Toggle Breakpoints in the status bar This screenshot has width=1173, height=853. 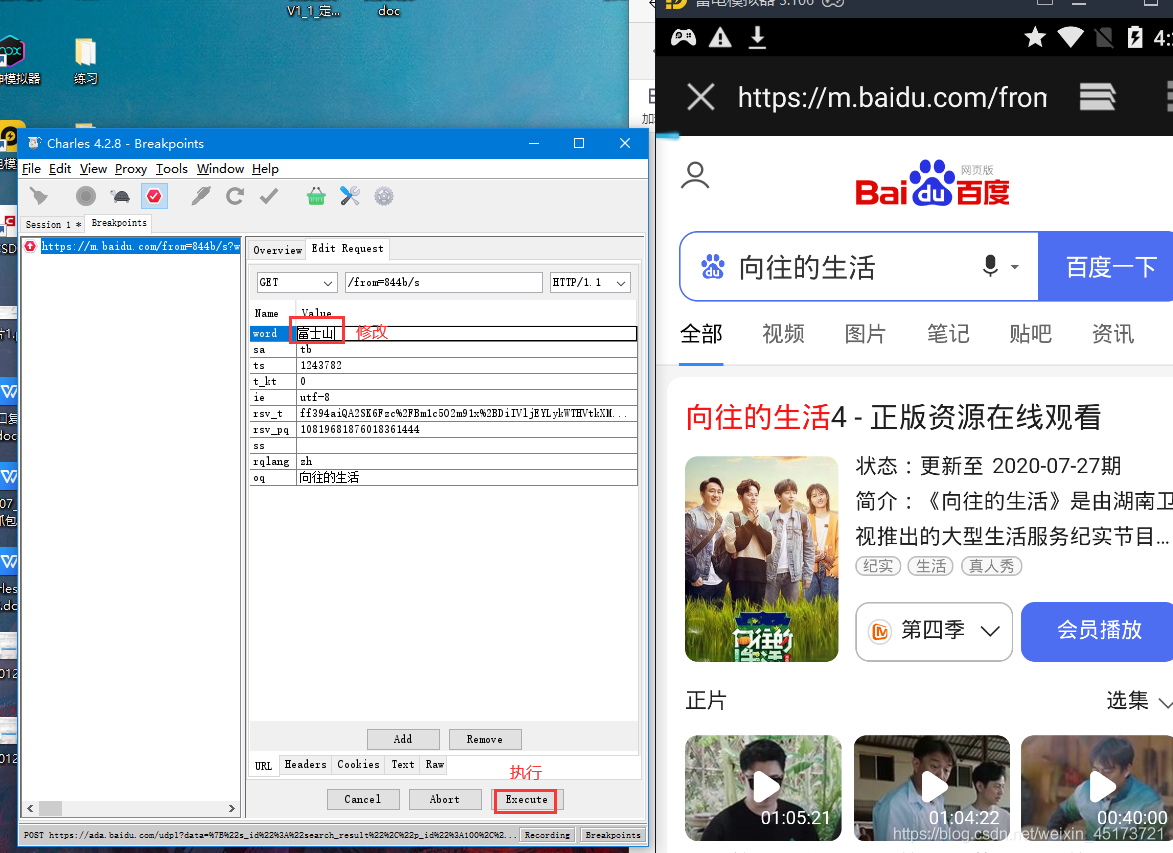coord(612,834)
